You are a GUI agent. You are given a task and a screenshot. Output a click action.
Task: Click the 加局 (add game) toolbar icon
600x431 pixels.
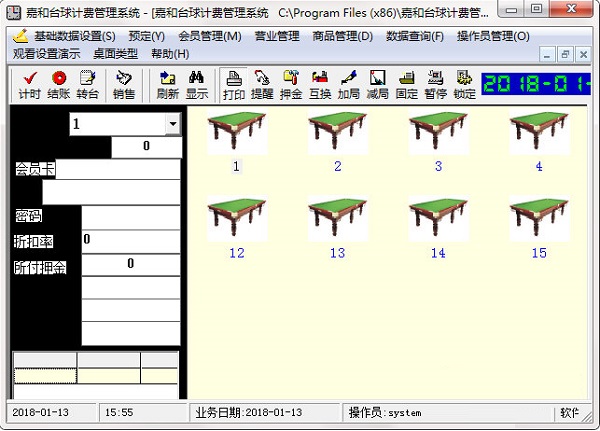pyautogui.click(x=349, y=85)
